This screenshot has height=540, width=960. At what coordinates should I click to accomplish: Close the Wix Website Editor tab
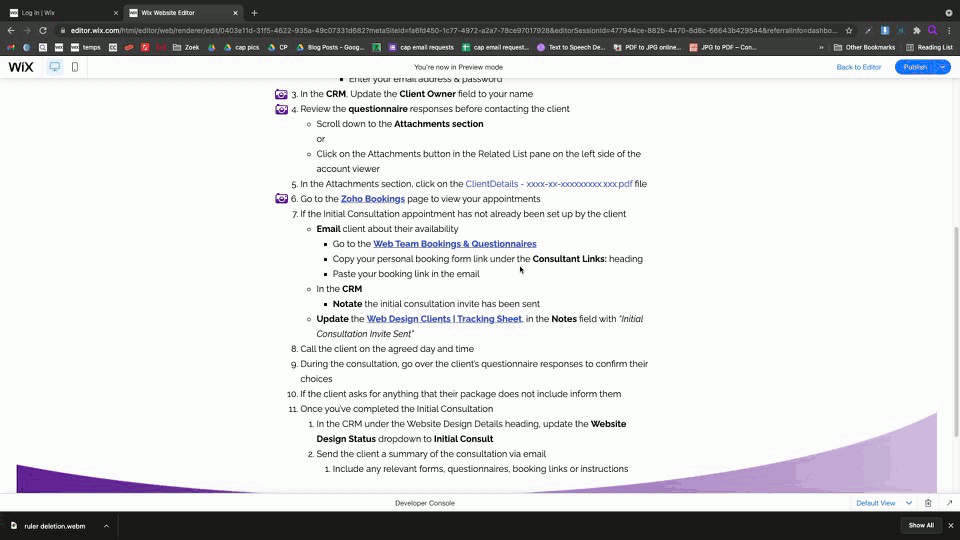(235, 13)
